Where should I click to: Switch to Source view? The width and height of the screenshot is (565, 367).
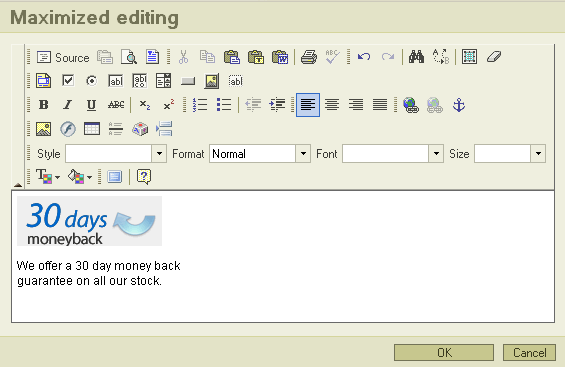63,57
